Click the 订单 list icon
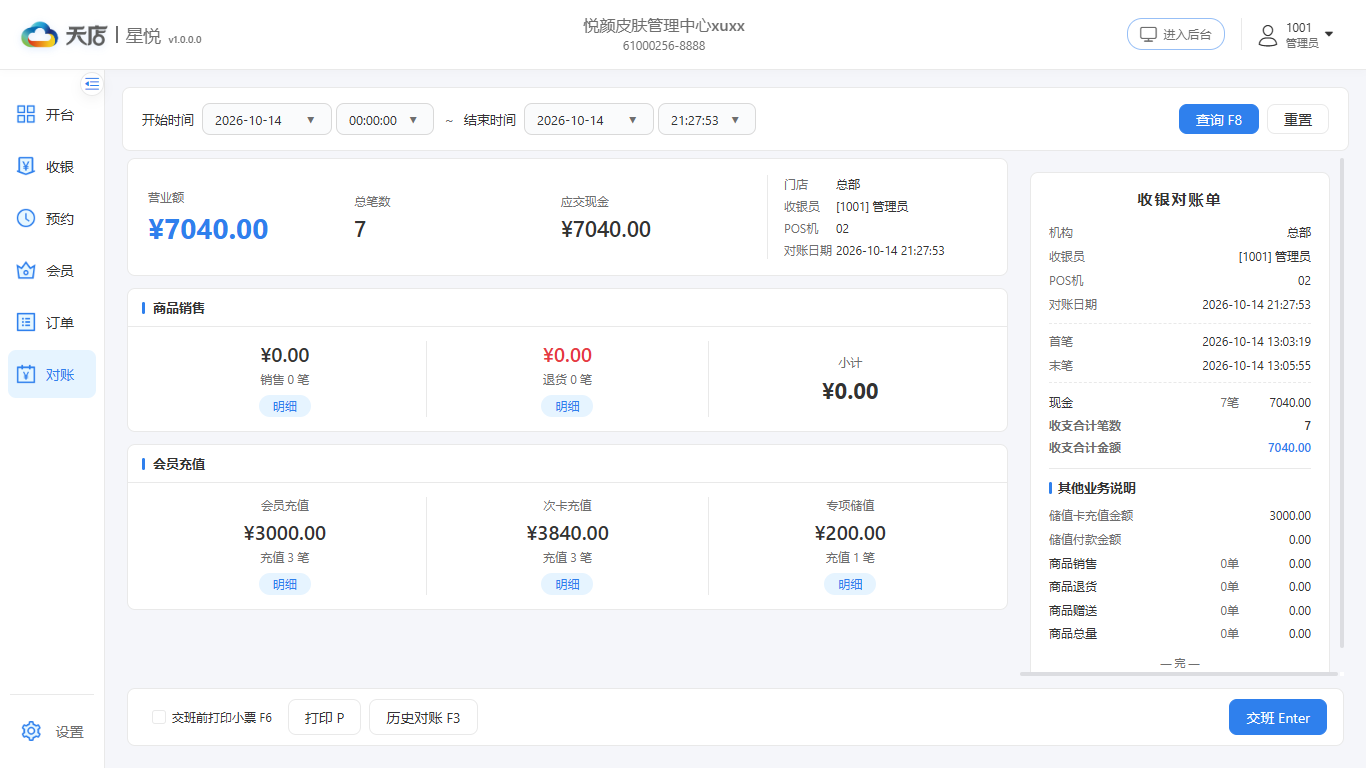 click(27, 323)
